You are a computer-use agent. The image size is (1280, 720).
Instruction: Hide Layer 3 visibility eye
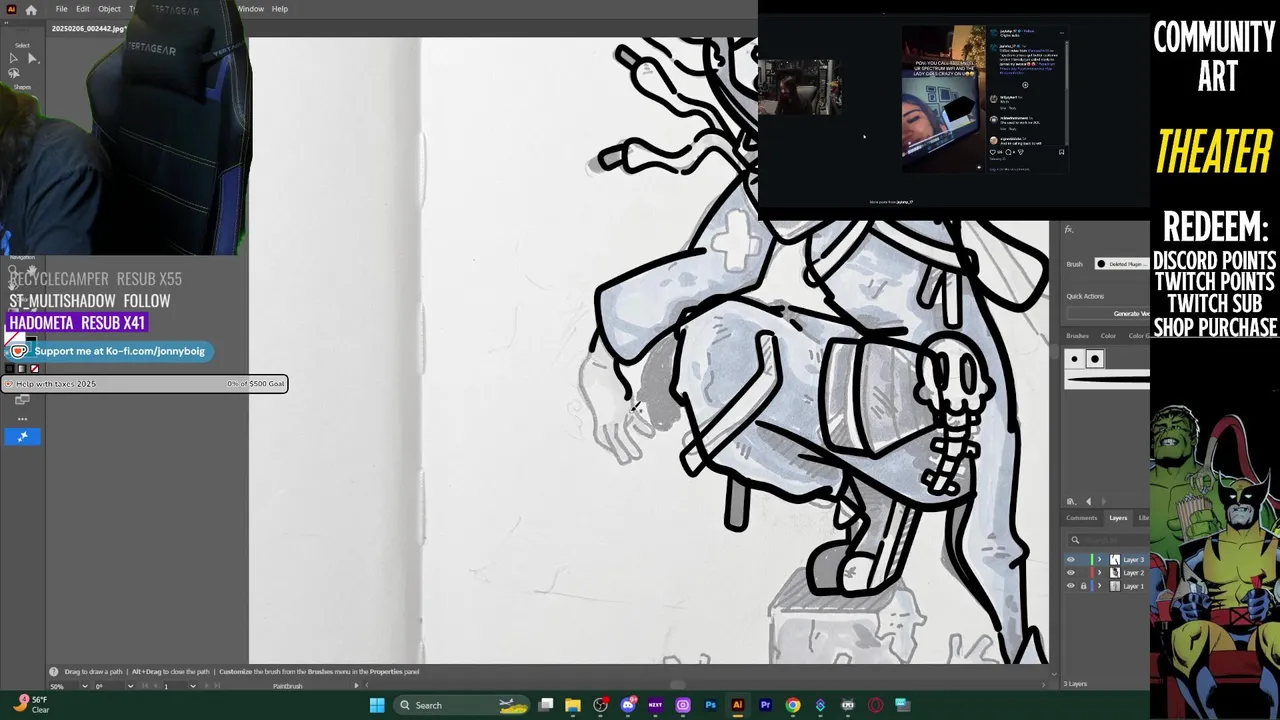[x=1071, y=560]
